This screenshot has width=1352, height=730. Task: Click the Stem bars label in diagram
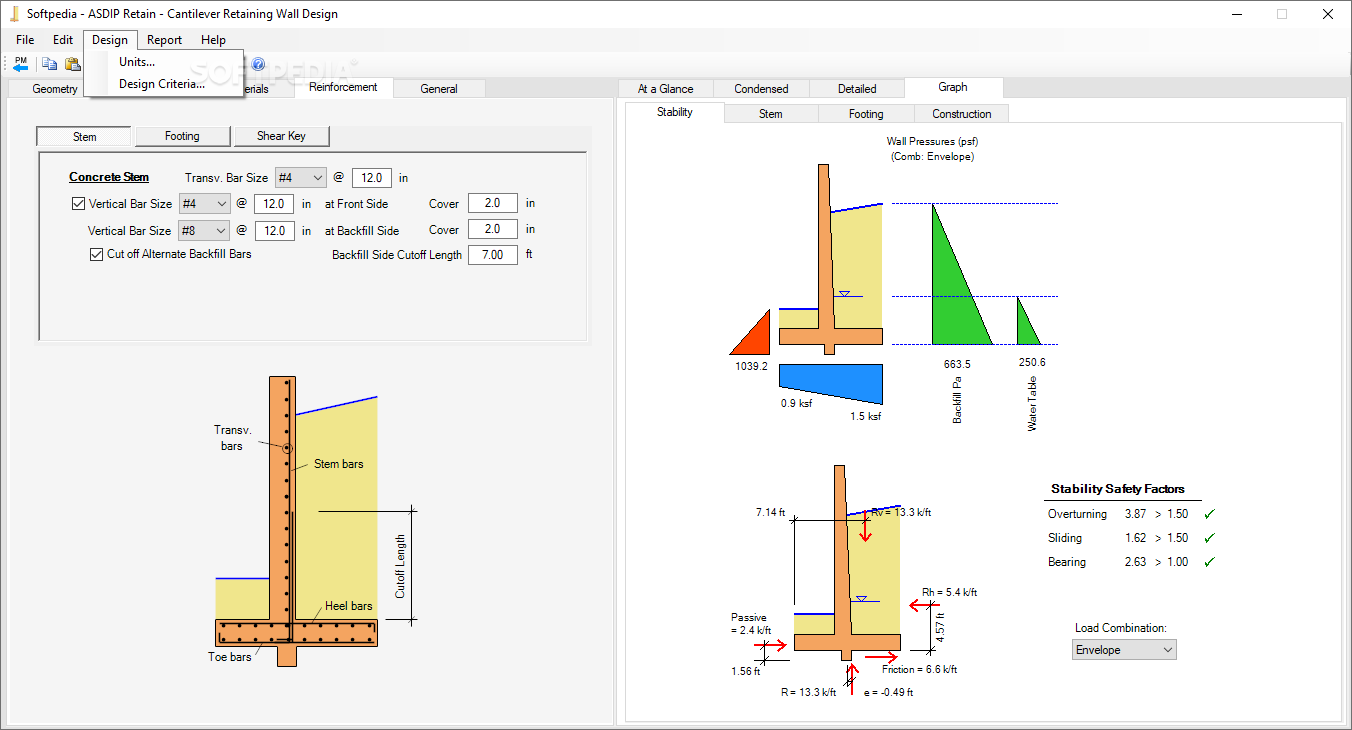click(x=339, y=464)
